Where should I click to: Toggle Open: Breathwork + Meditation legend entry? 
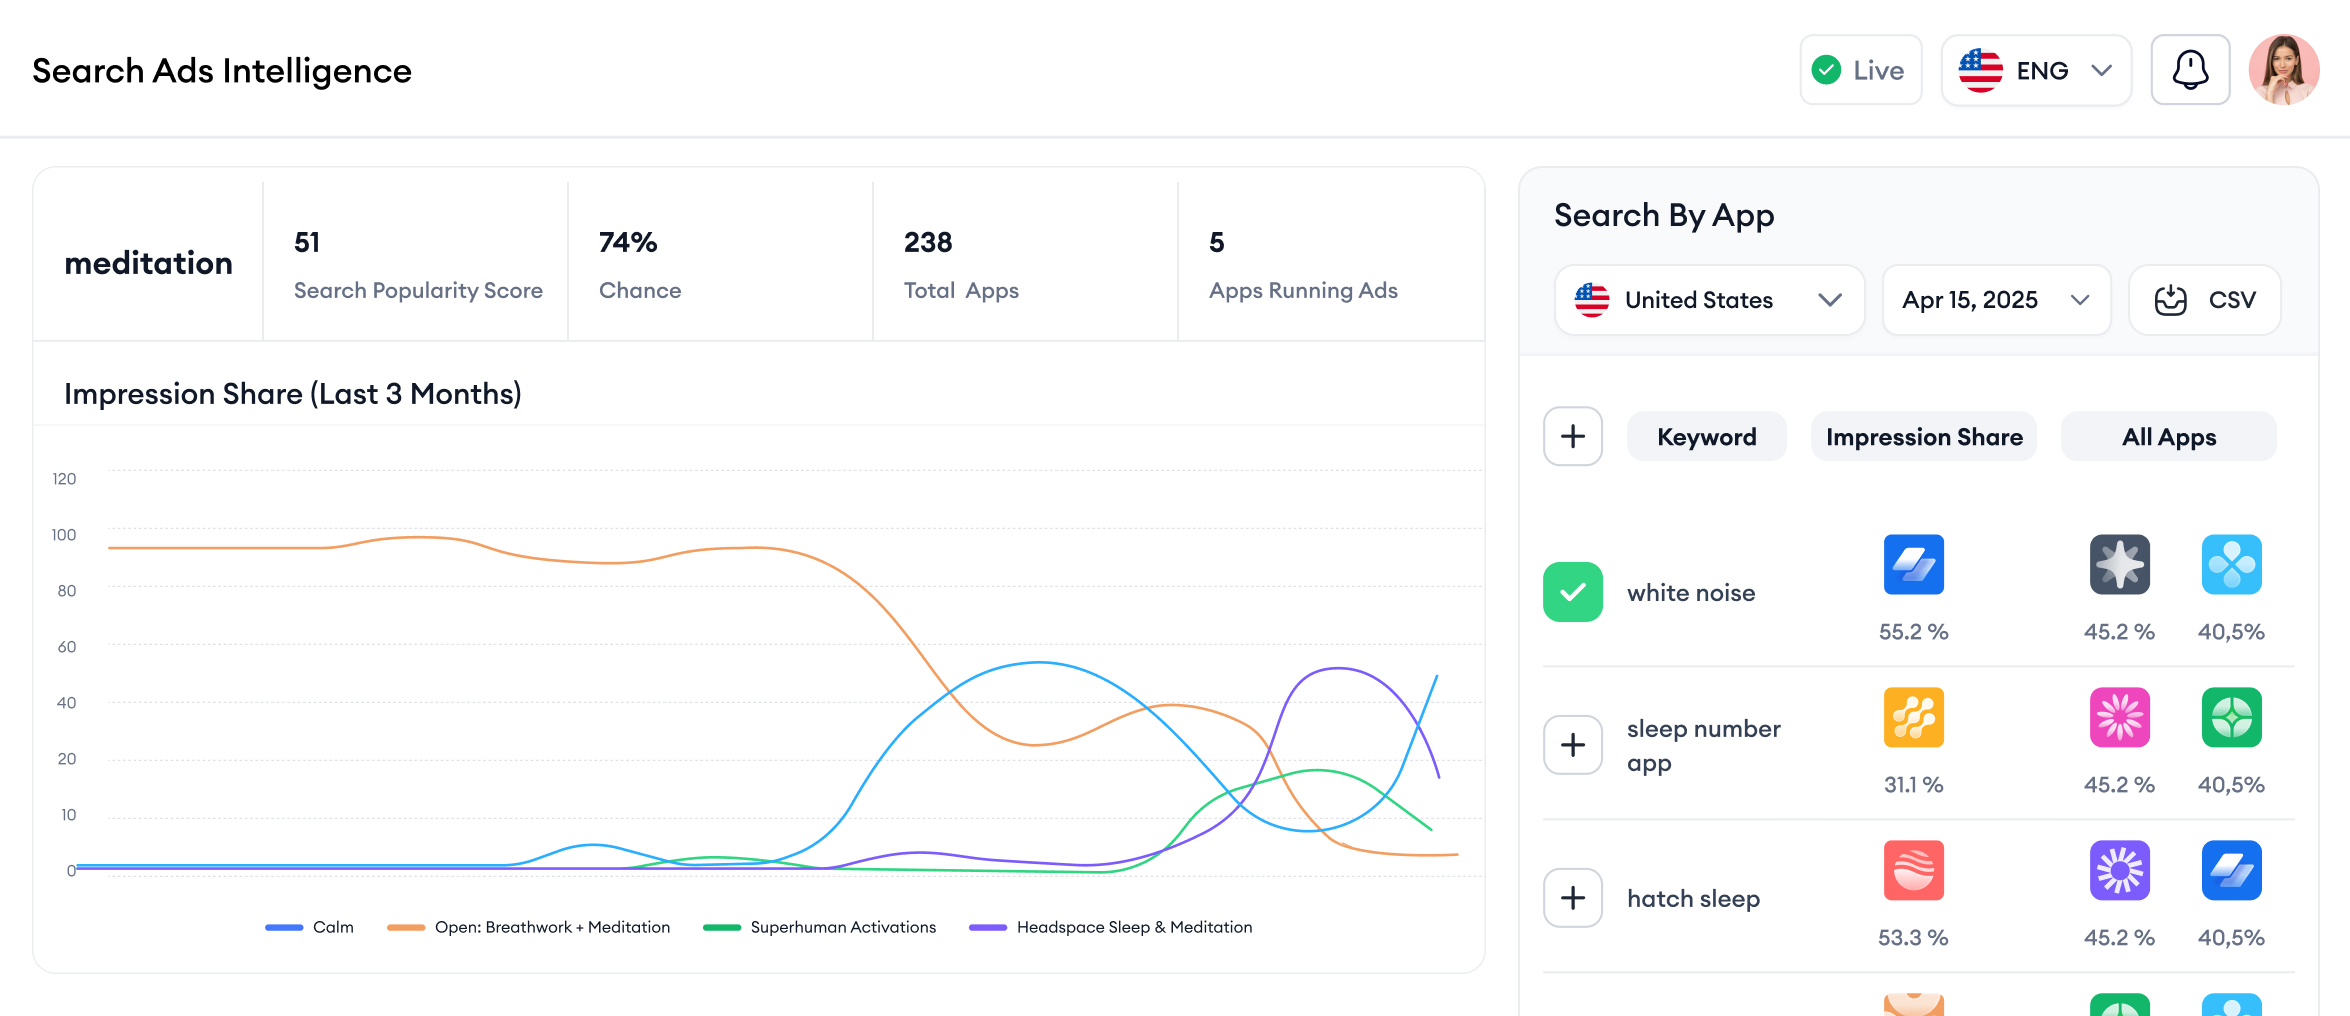click(x=529, y=927)
